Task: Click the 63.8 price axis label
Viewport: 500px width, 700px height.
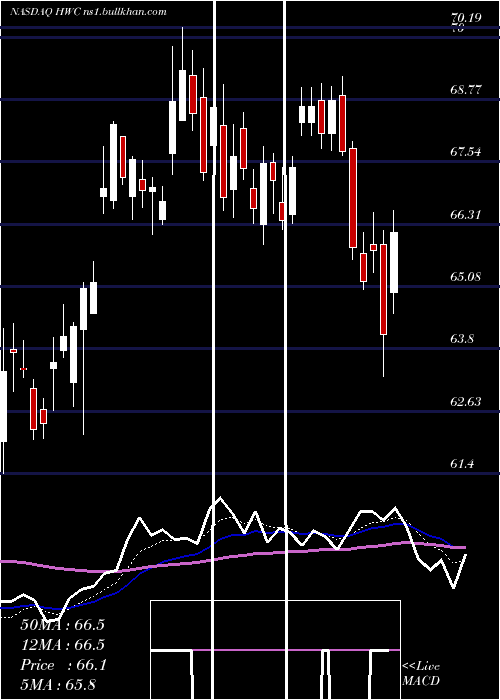Action: [462, 339]
